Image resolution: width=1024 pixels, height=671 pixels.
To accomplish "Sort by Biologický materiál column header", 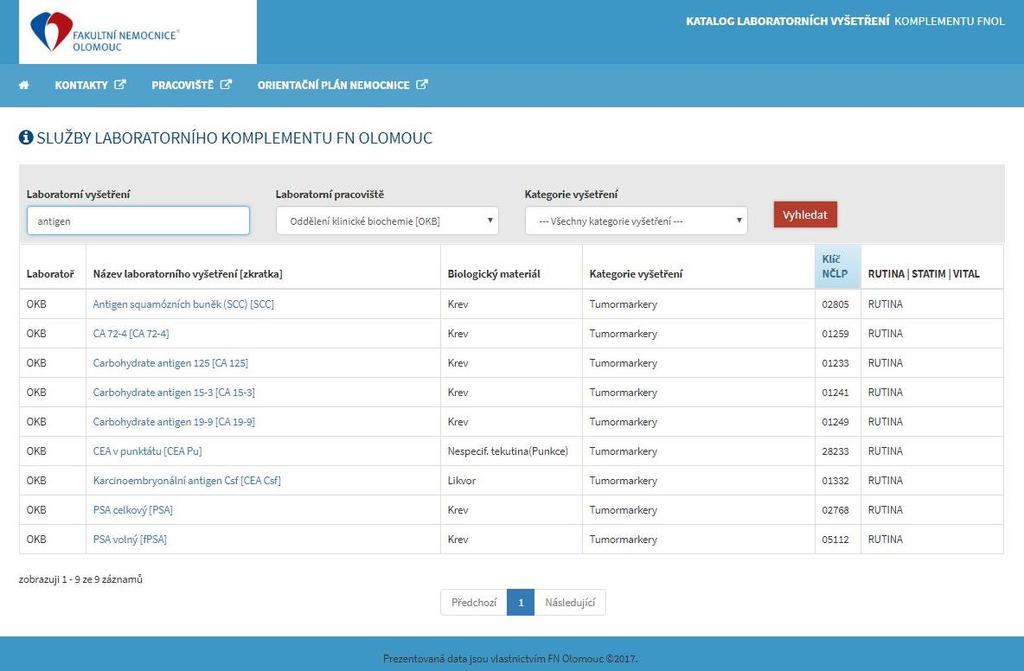I will pos(511,267).
